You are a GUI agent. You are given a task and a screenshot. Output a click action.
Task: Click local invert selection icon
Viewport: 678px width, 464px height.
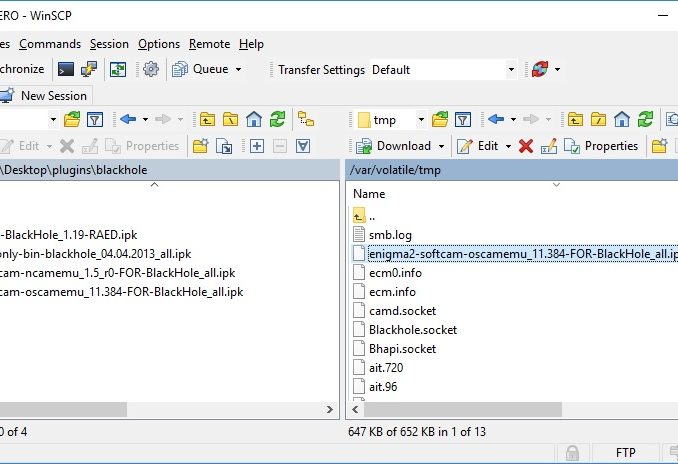303,146
